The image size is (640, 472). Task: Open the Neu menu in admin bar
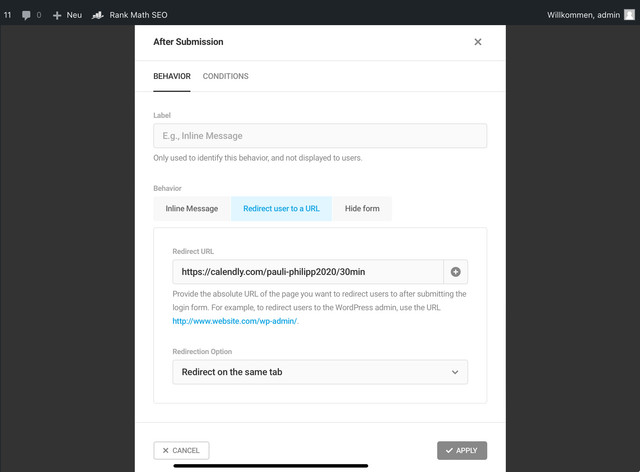tap(74, 15)
